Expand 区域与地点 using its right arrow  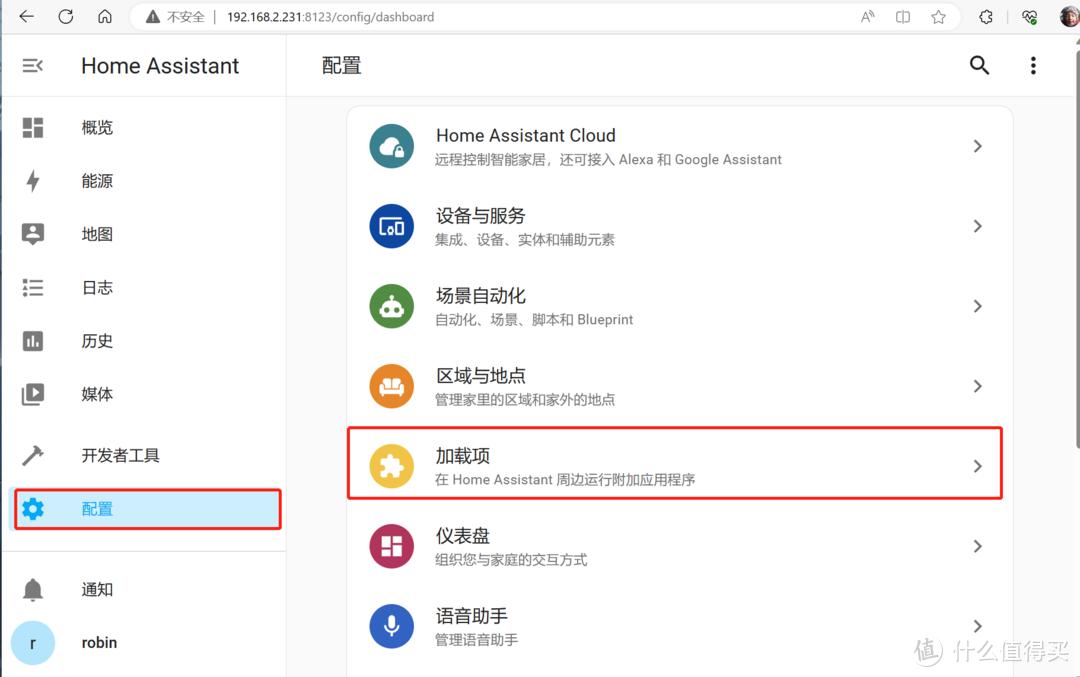[977, 386]
